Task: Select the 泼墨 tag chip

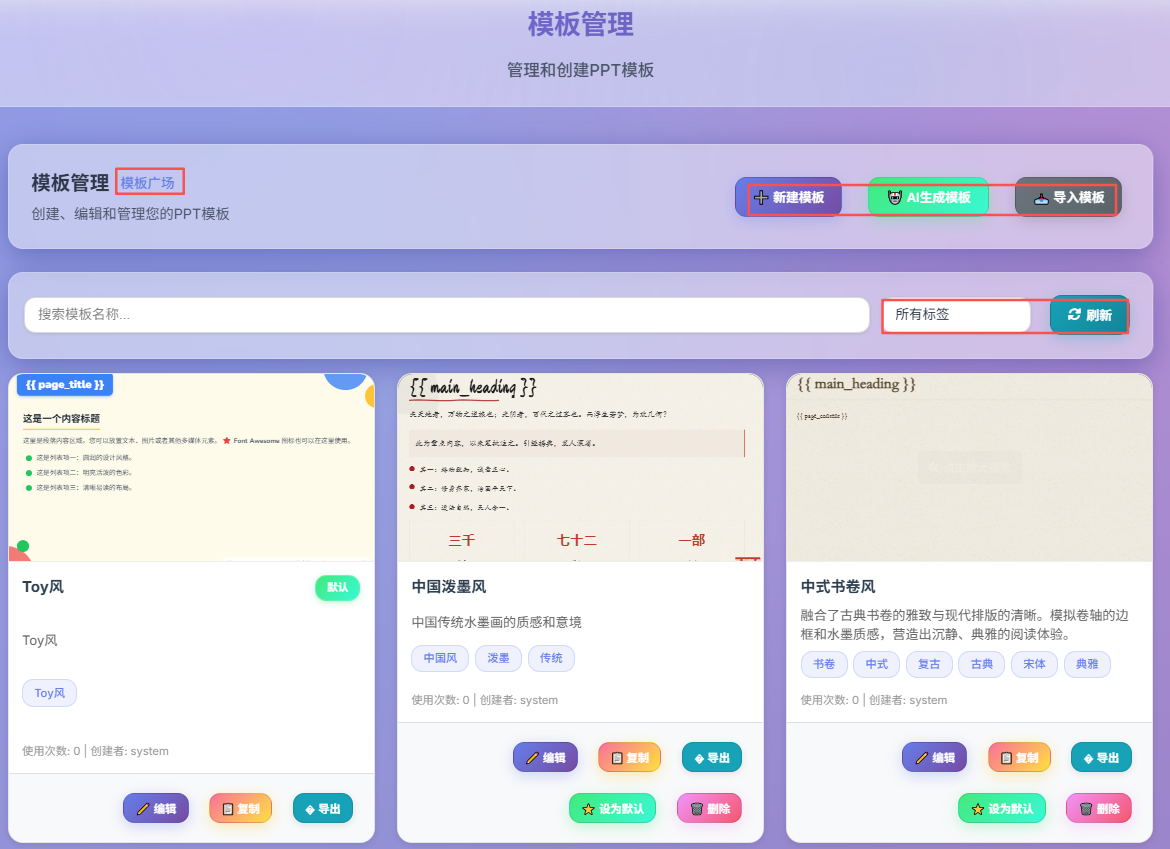Action: [498, 658]
